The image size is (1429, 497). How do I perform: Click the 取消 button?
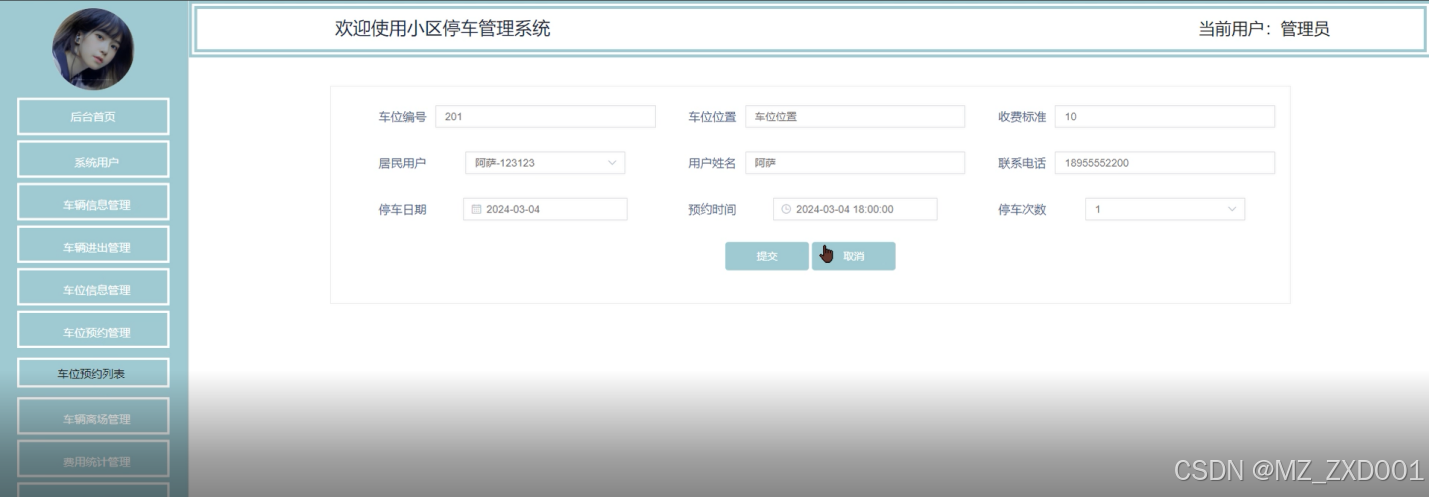point(853,256)
